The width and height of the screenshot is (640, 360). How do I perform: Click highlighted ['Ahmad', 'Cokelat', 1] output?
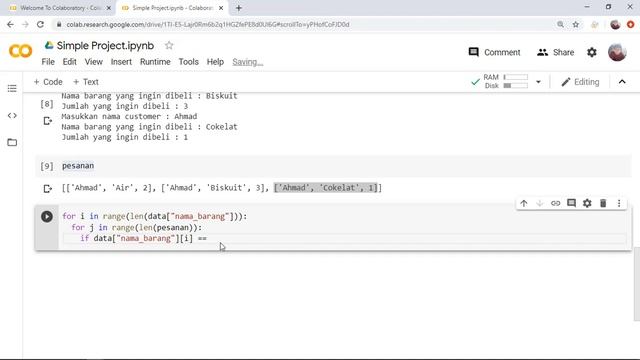[x=327, y=188]
